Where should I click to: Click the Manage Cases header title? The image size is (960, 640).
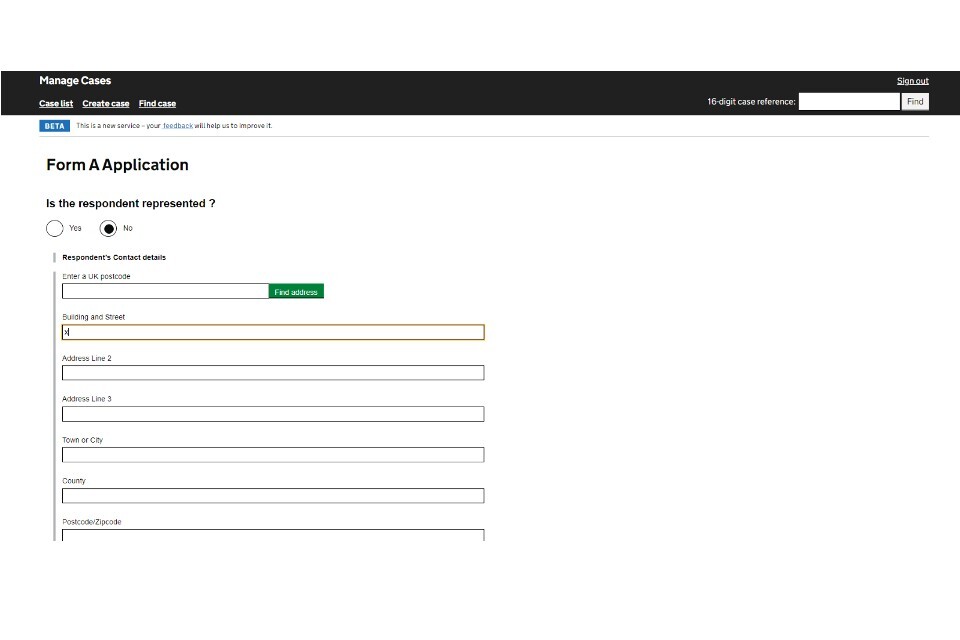click(75, 81)
